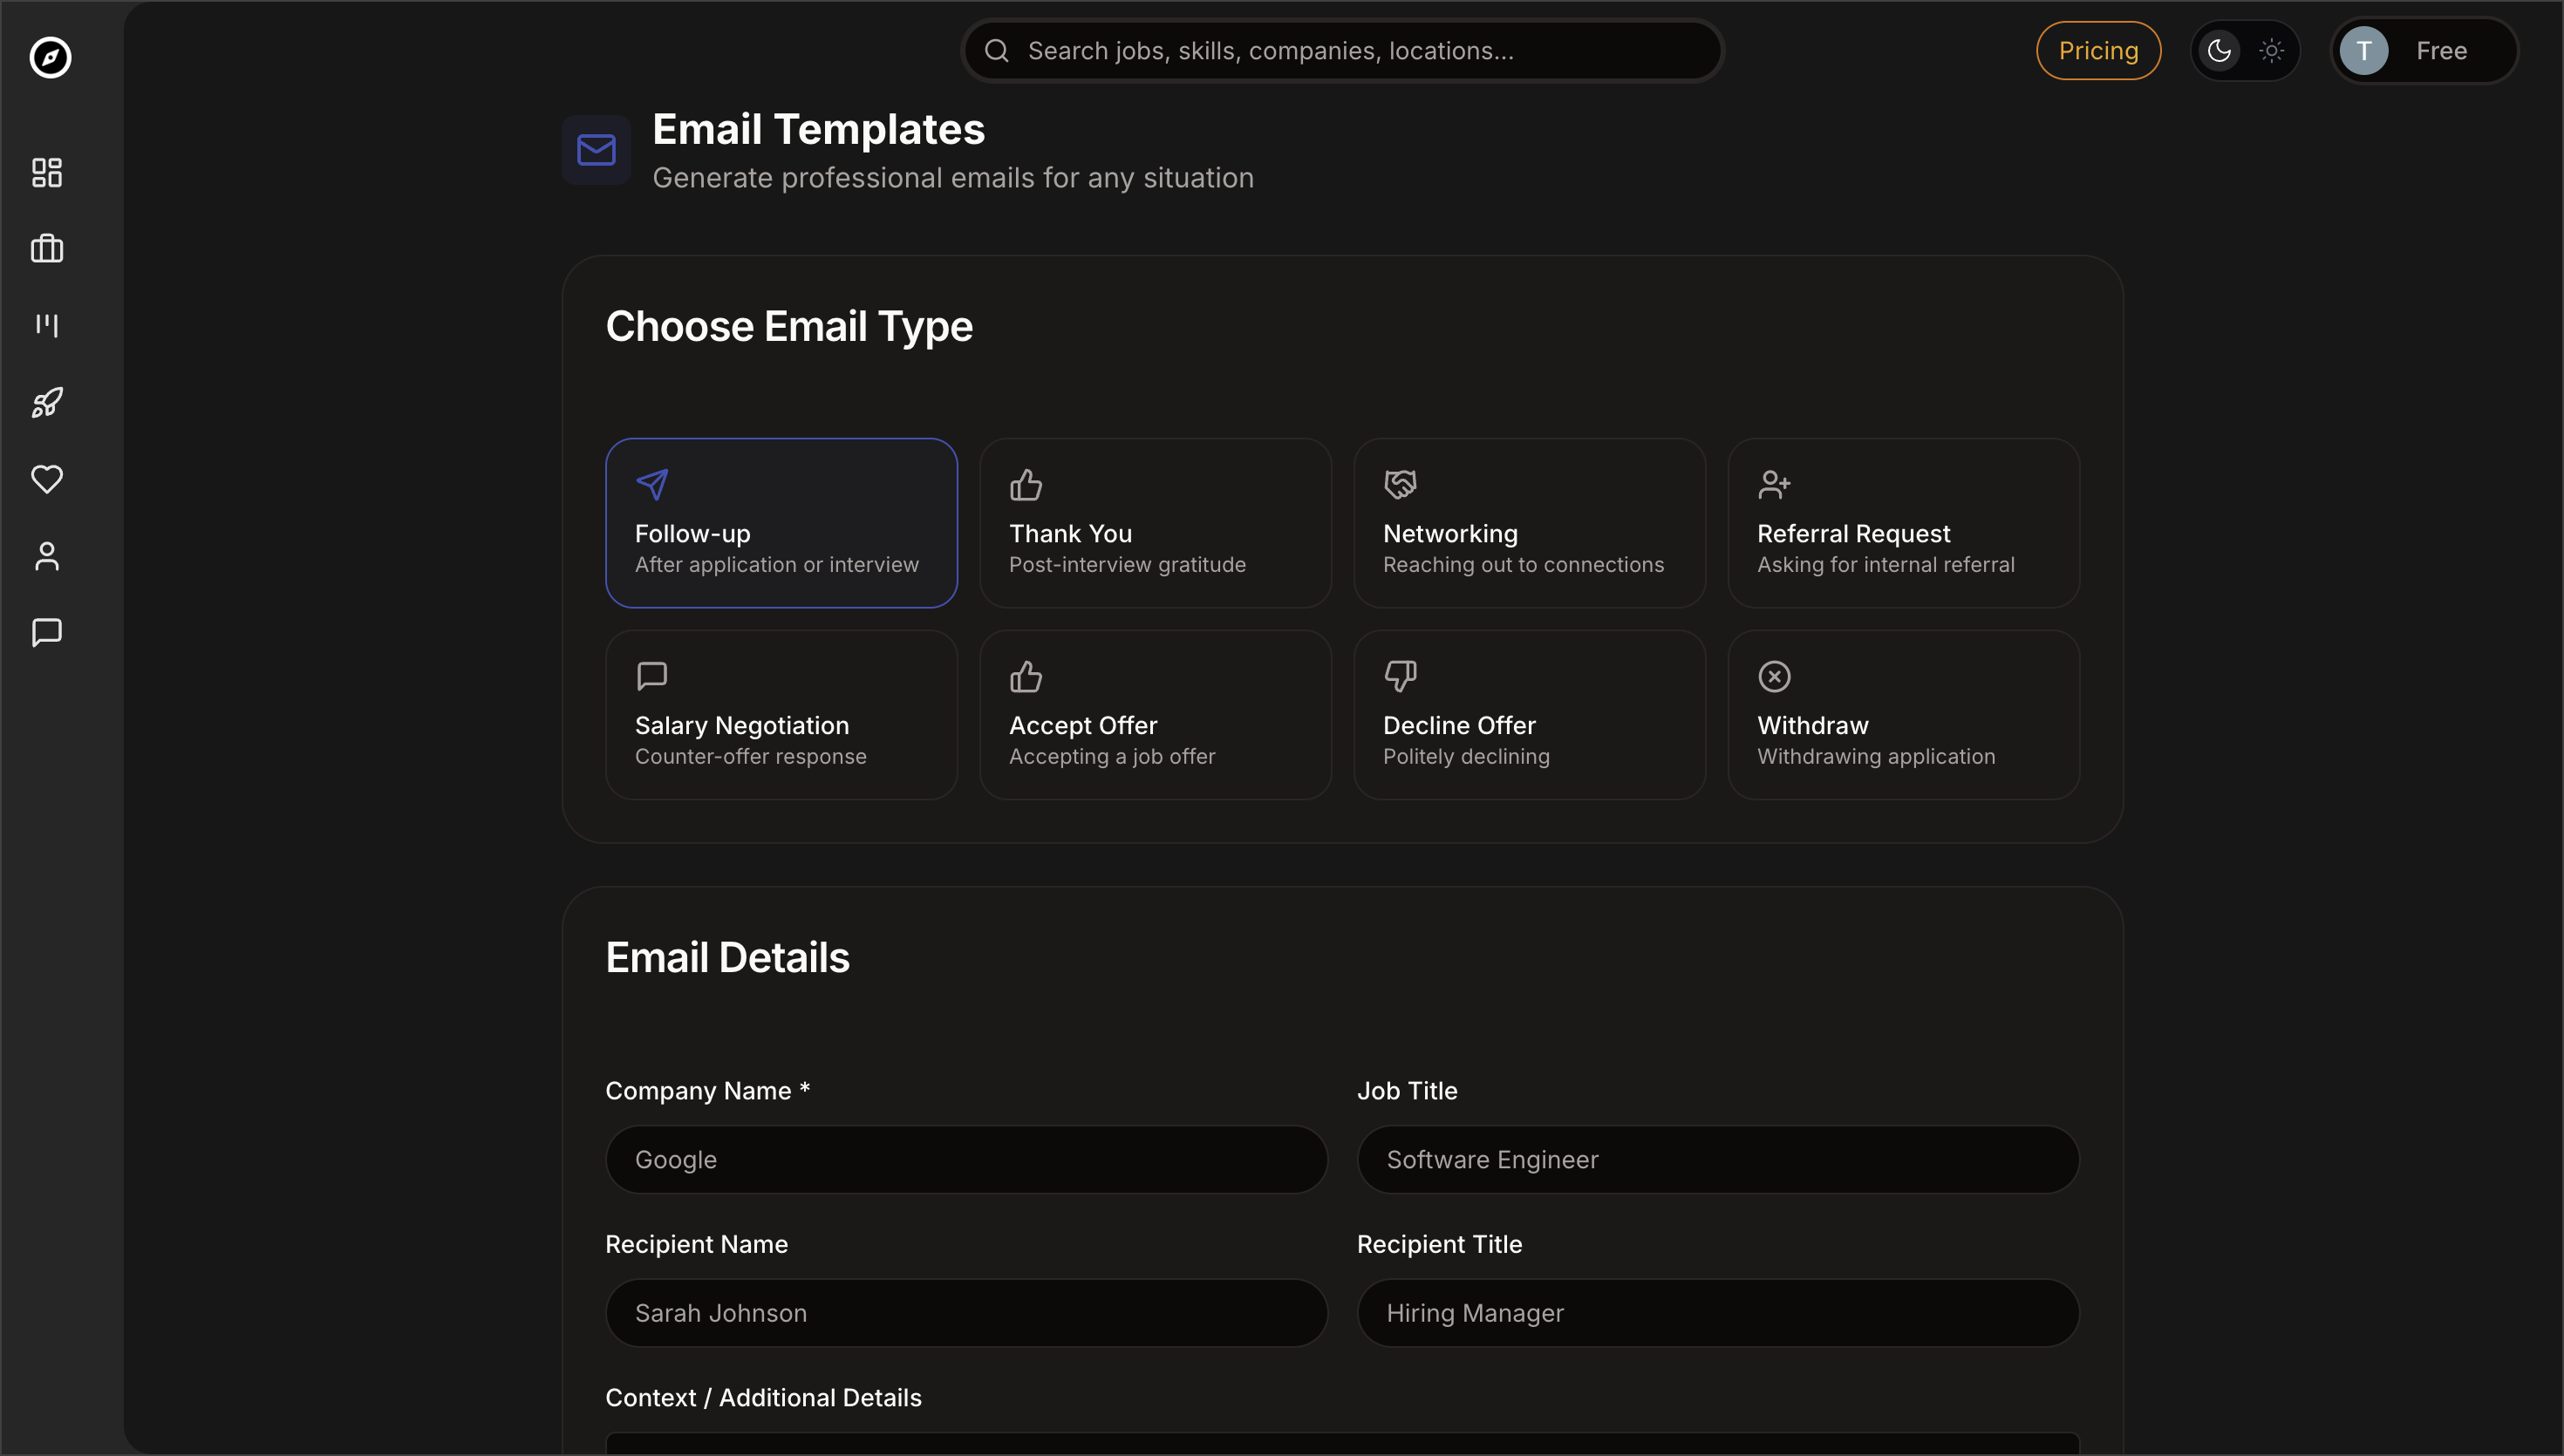The image size is (2564, 1456).
Task: Choose the Networking email type
Action: pyautogui.click(x=1529, y=522)
